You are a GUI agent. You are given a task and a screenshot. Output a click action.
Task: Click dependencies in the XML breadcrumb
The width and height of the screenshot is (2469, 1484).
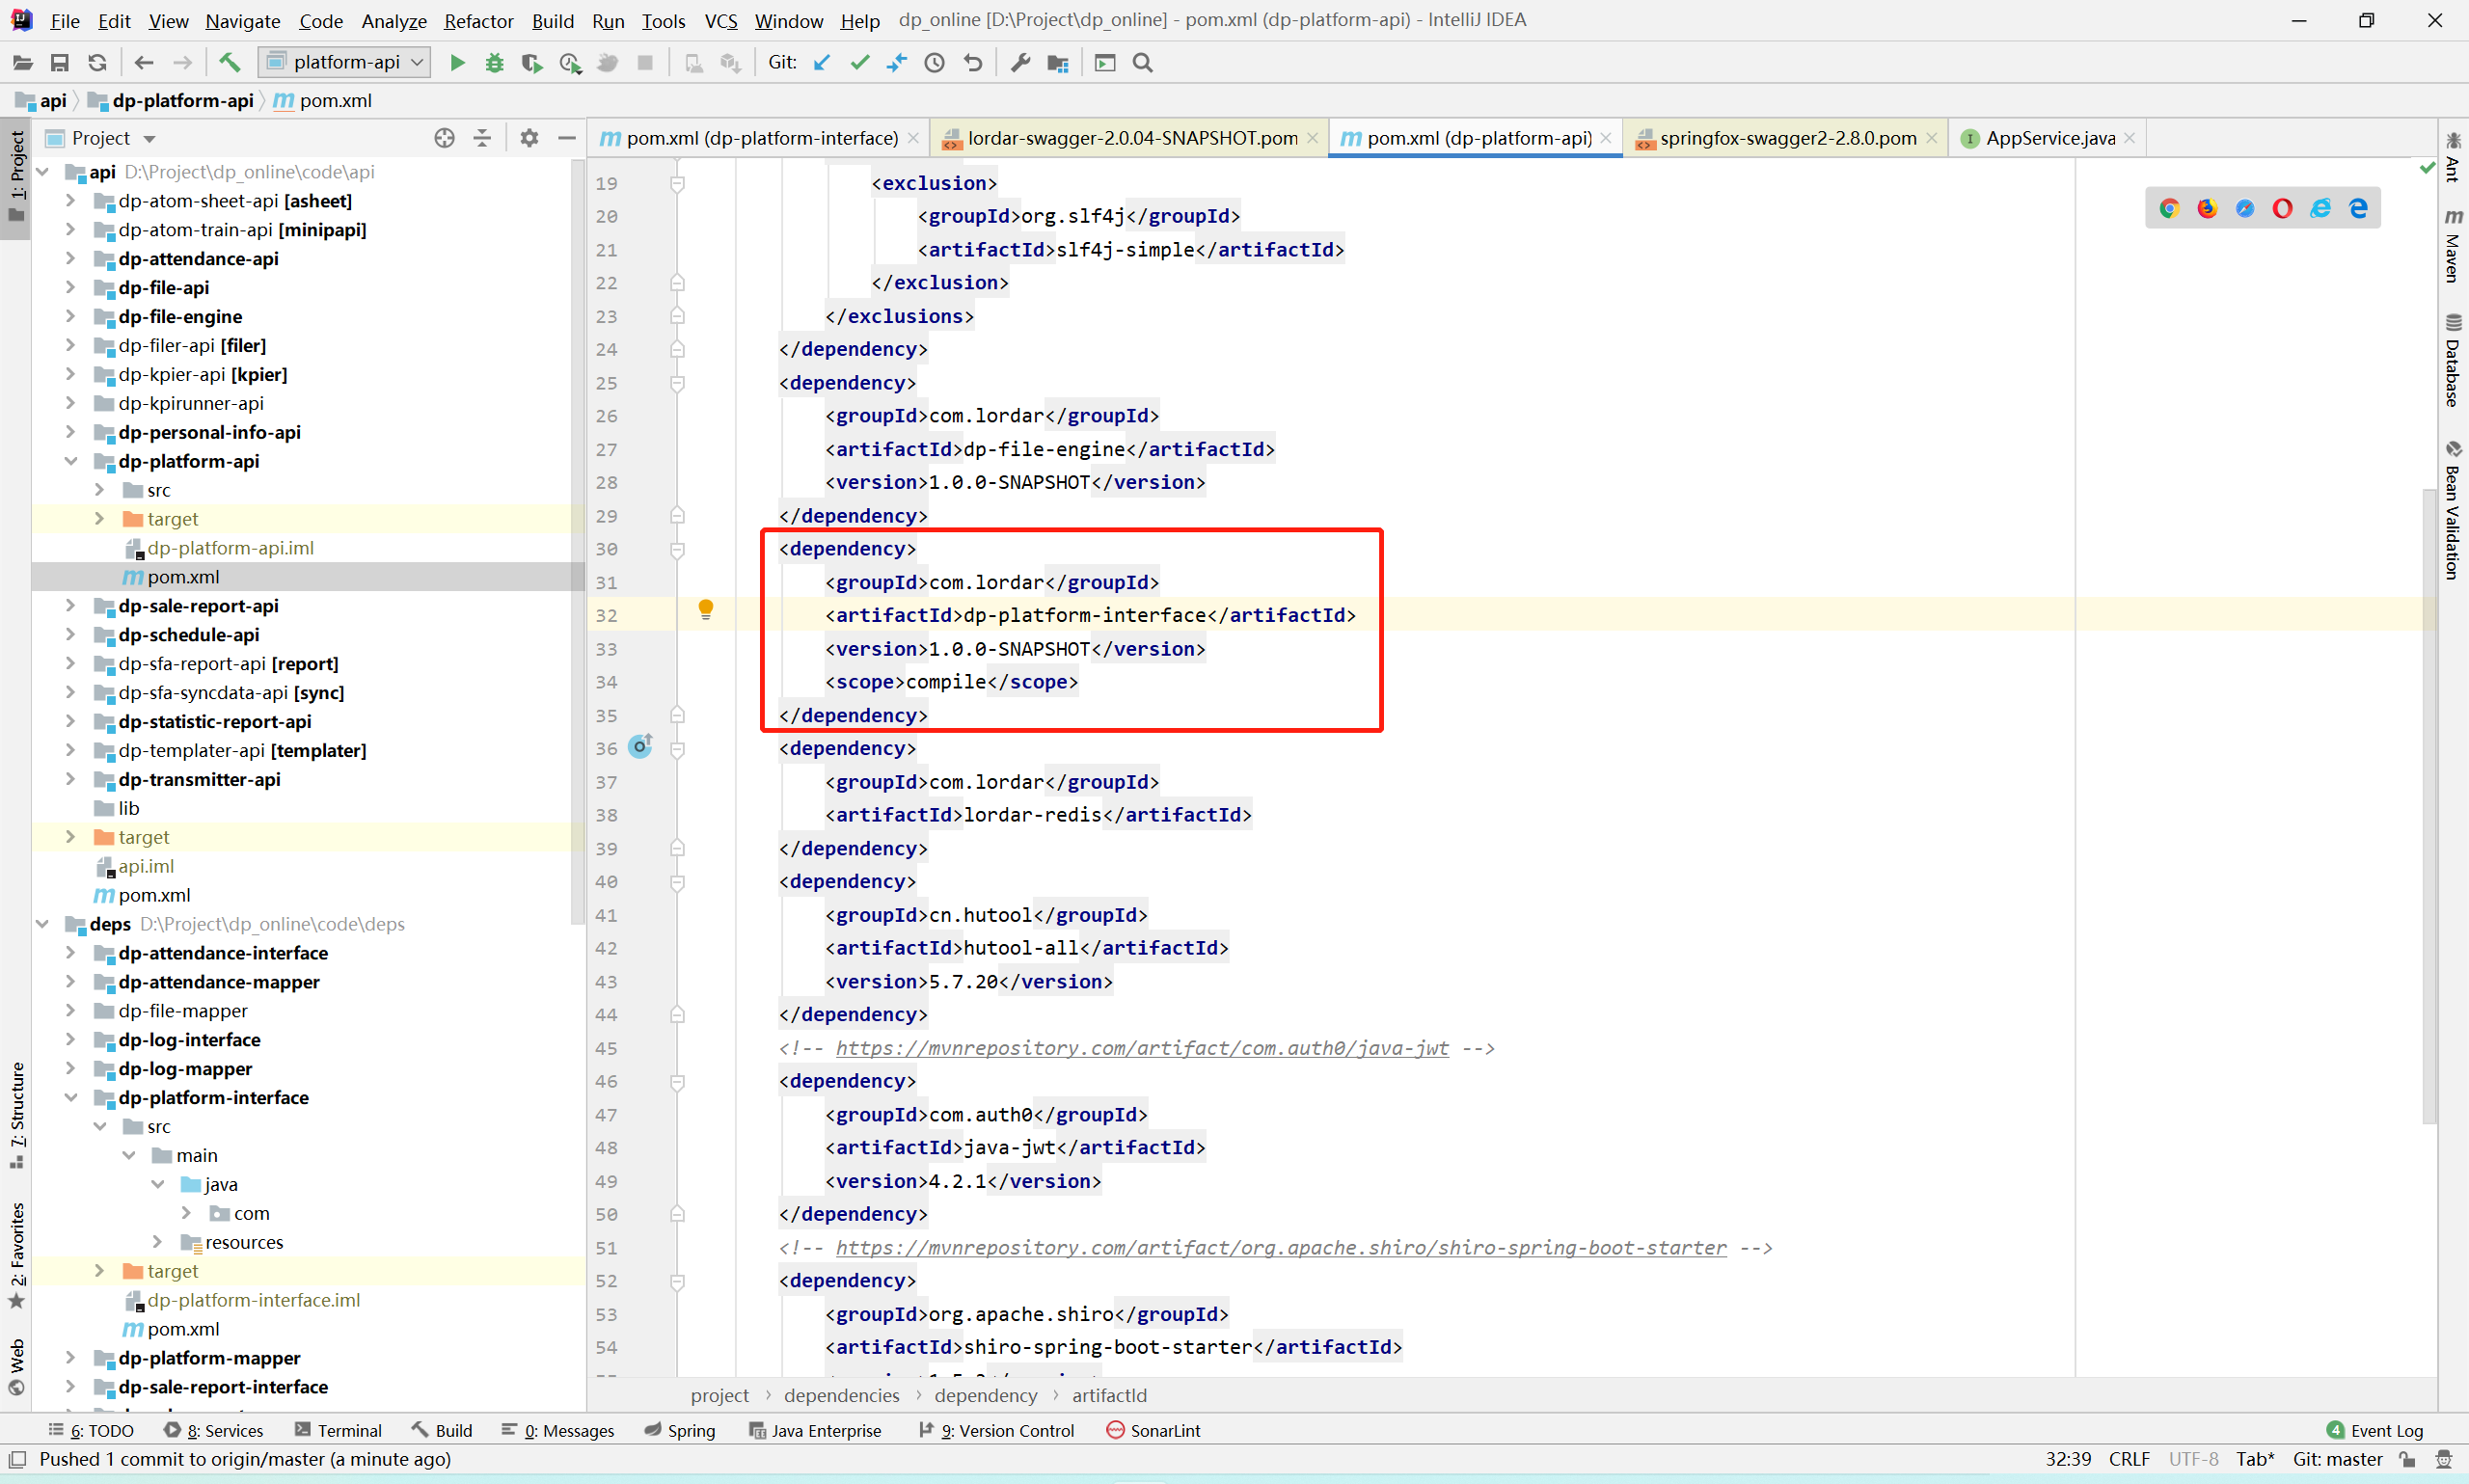[841, 1395]
